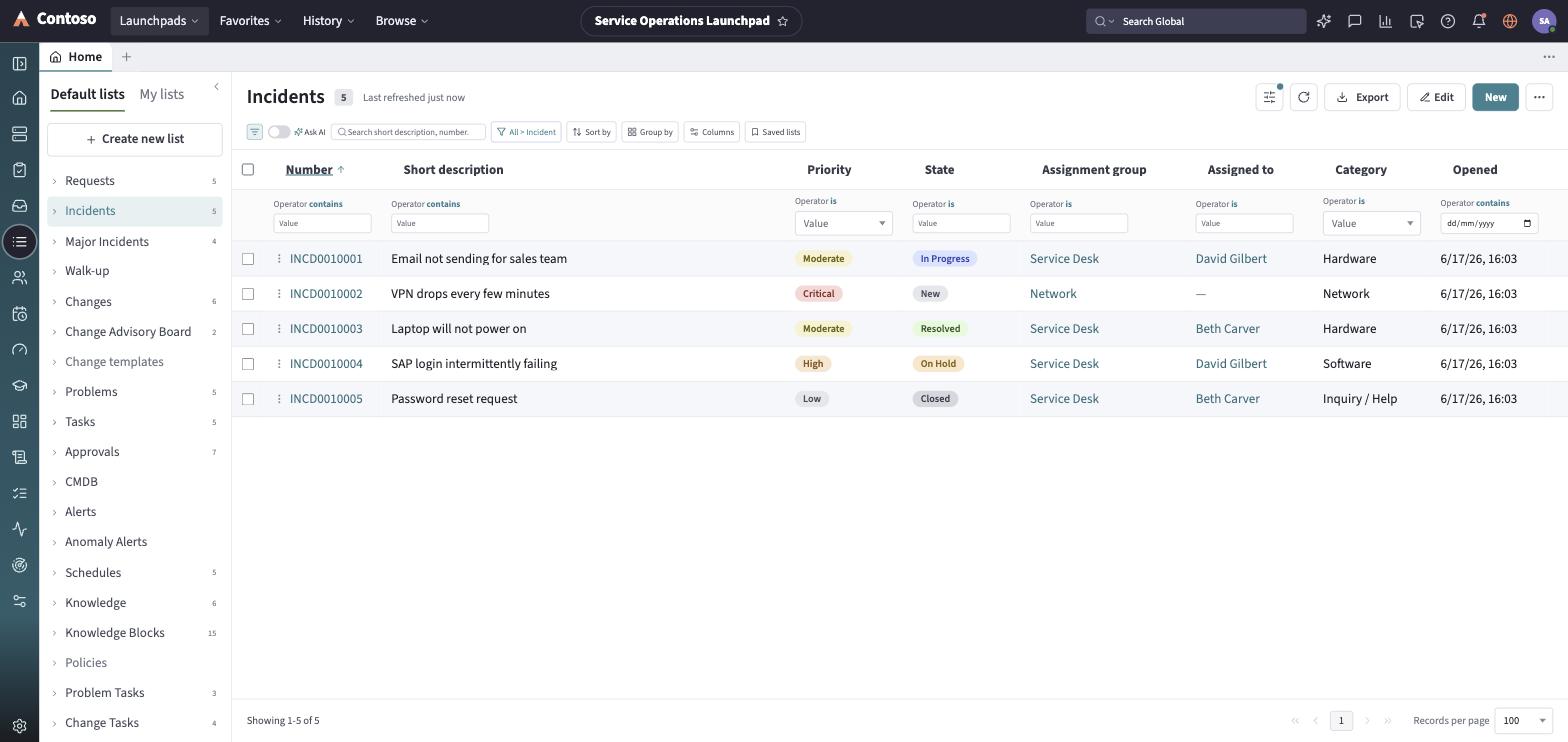Image resolution: width=1568 pixels, height=742 pixels.
Task: Click the short description search box
Action: point(408,132)
